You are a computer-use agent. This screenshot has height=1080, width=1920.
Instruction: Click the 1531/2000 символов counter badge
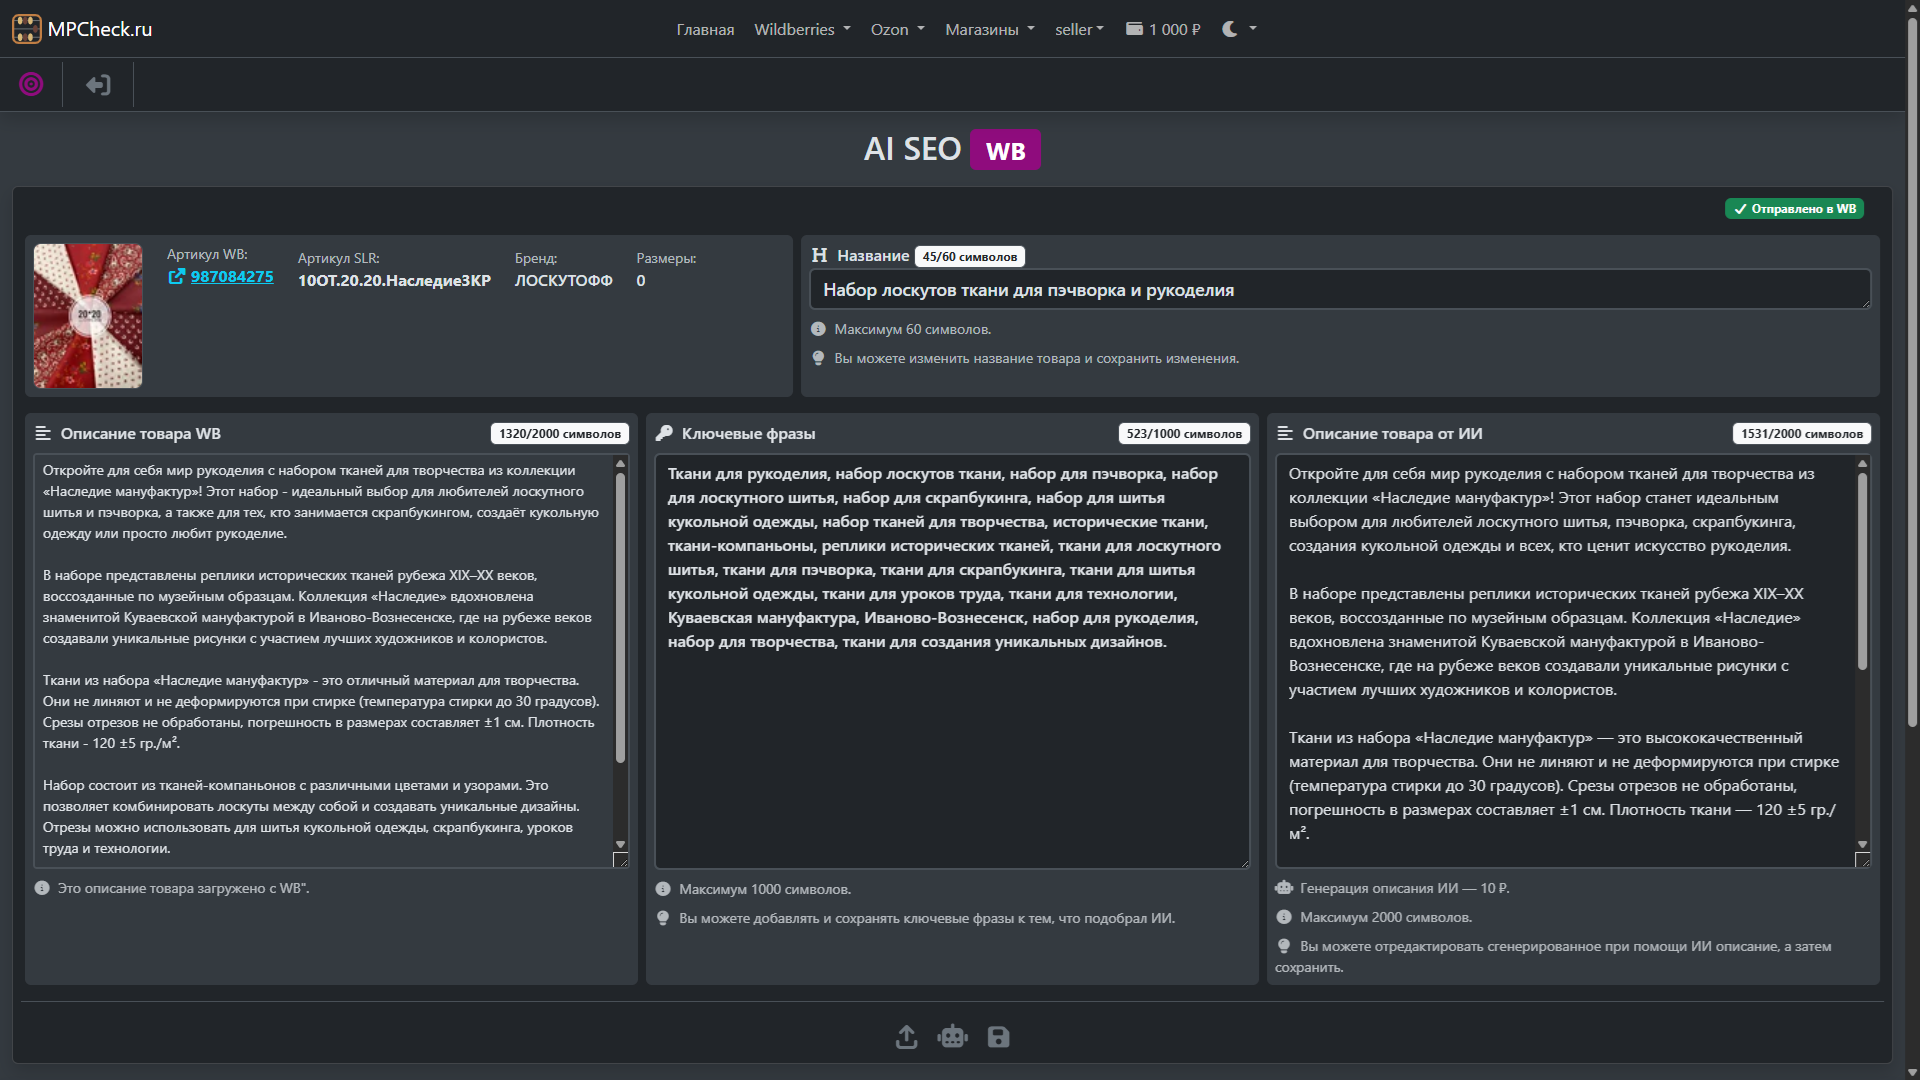point(1802,434)
